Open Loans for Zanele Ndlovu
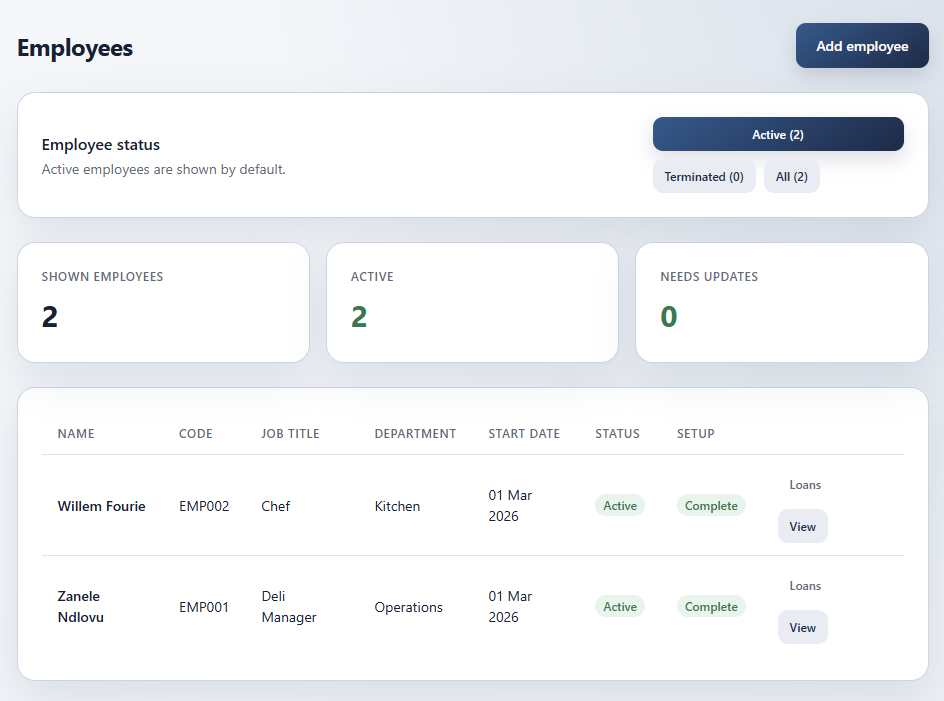Image resolution: width=944 pixels, height=701 pixels. (x=805, y=586)
